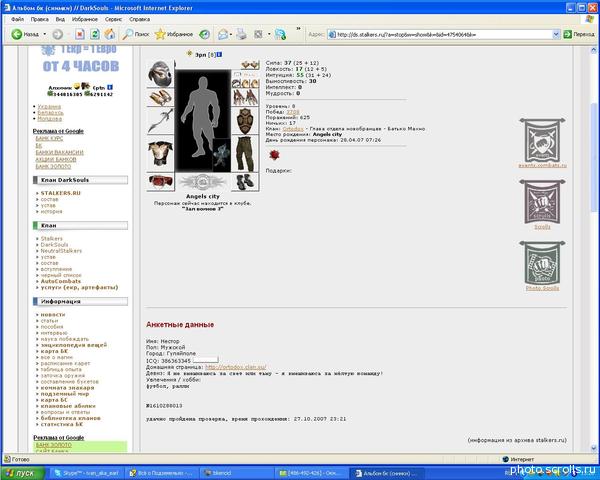Click the info icon next to Эрл
Viewport: 600px width, 480px height.
(219, 55)
